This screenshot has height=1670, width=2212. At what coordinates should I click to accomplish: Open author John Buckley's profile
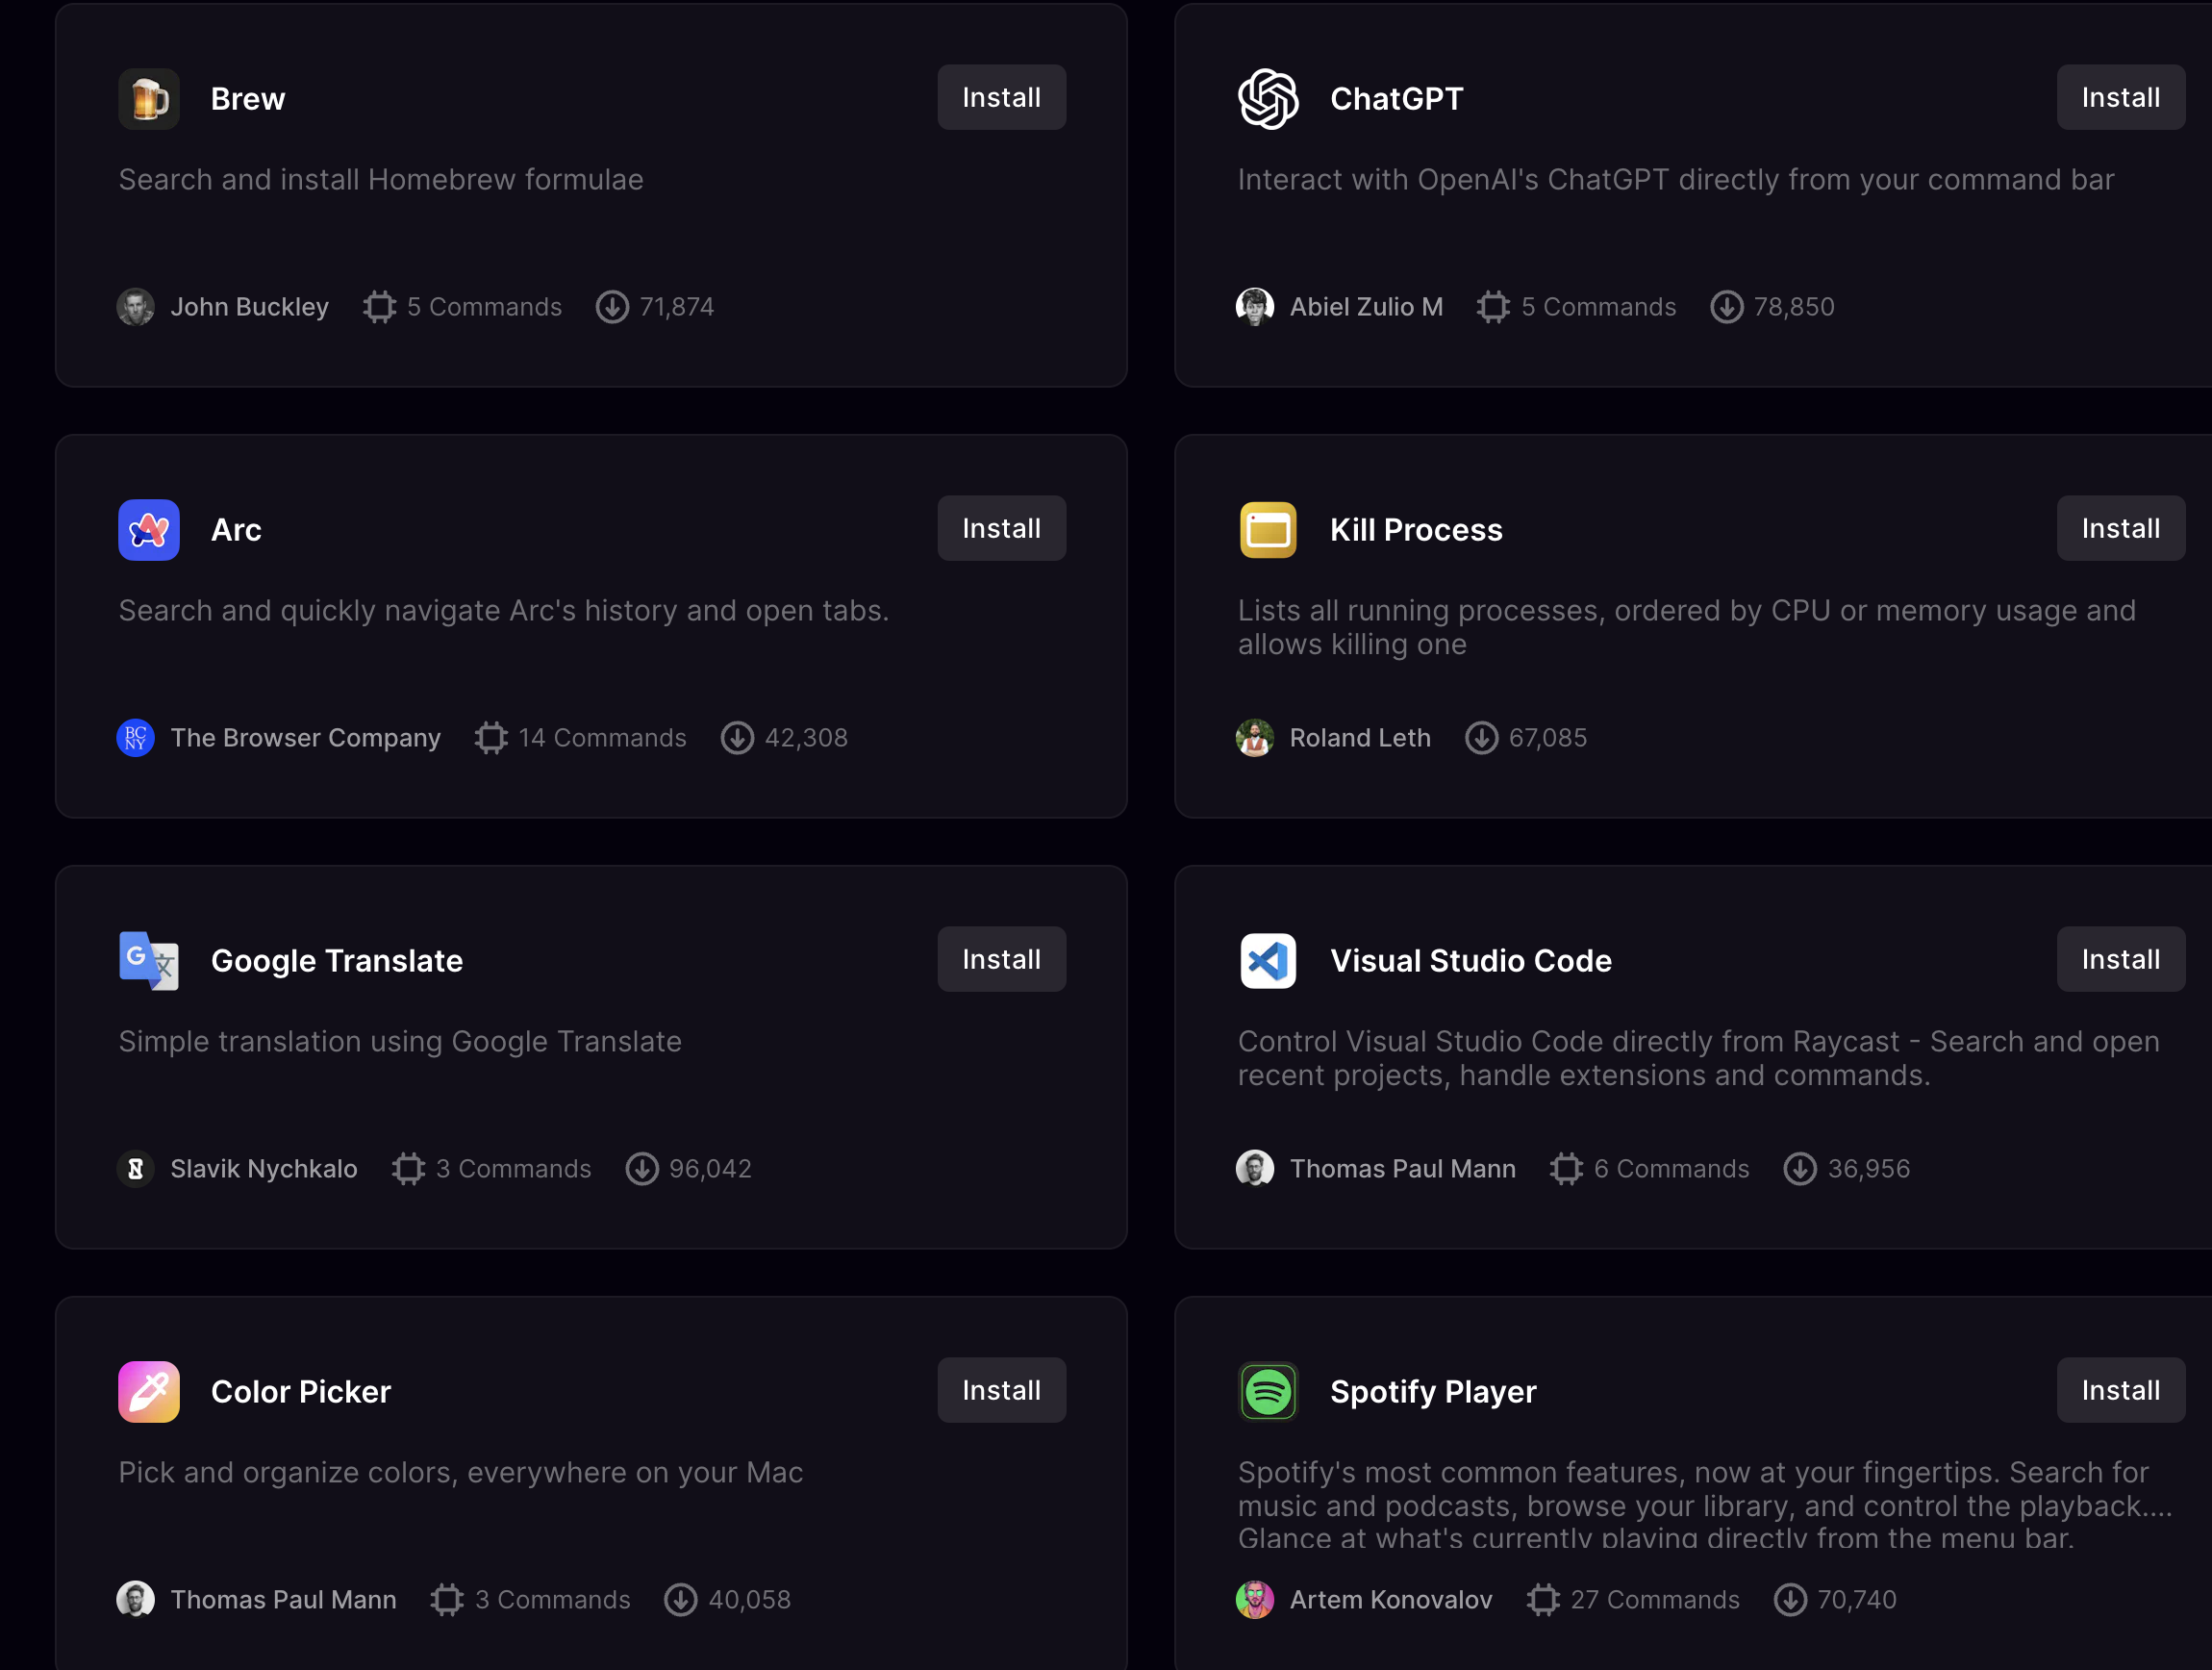(249, 307)
